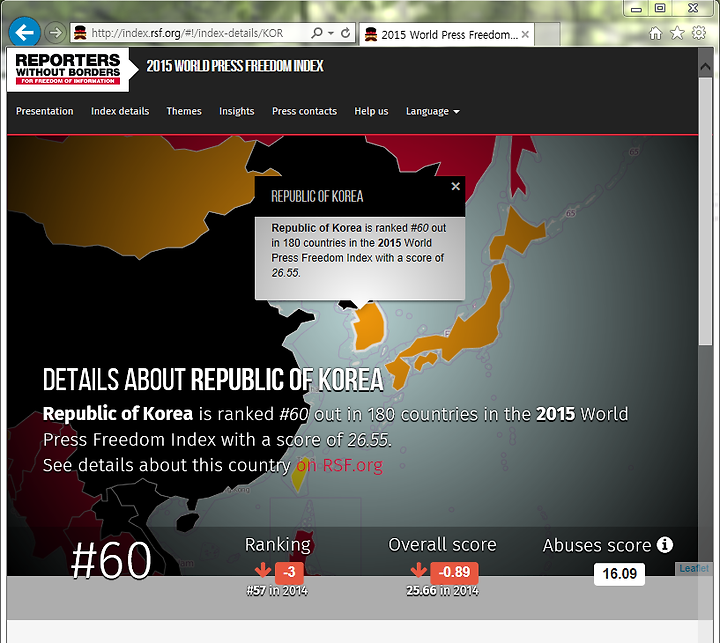Close the 2015 World Press Freedom tab
The height and width of the screenshot is (643, 720).
coord(525,34)
